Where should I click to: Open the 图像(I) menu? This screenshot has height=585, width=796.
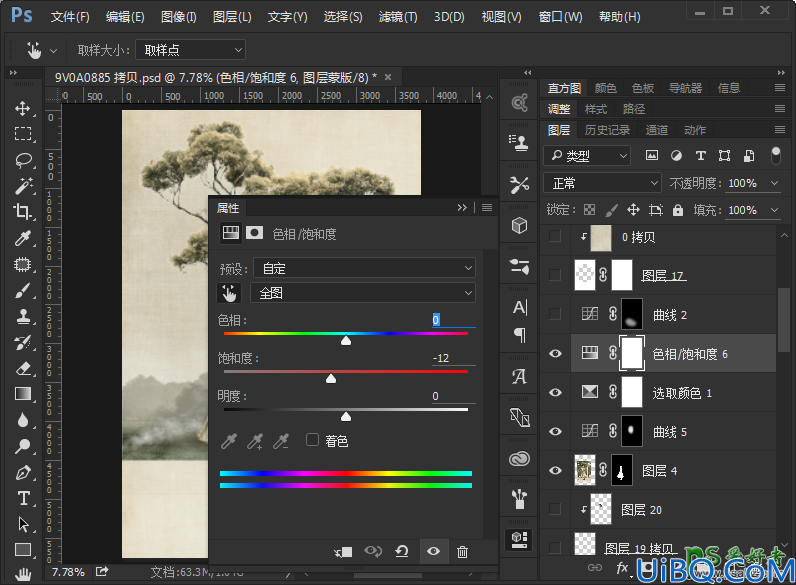tap(179, 17)
